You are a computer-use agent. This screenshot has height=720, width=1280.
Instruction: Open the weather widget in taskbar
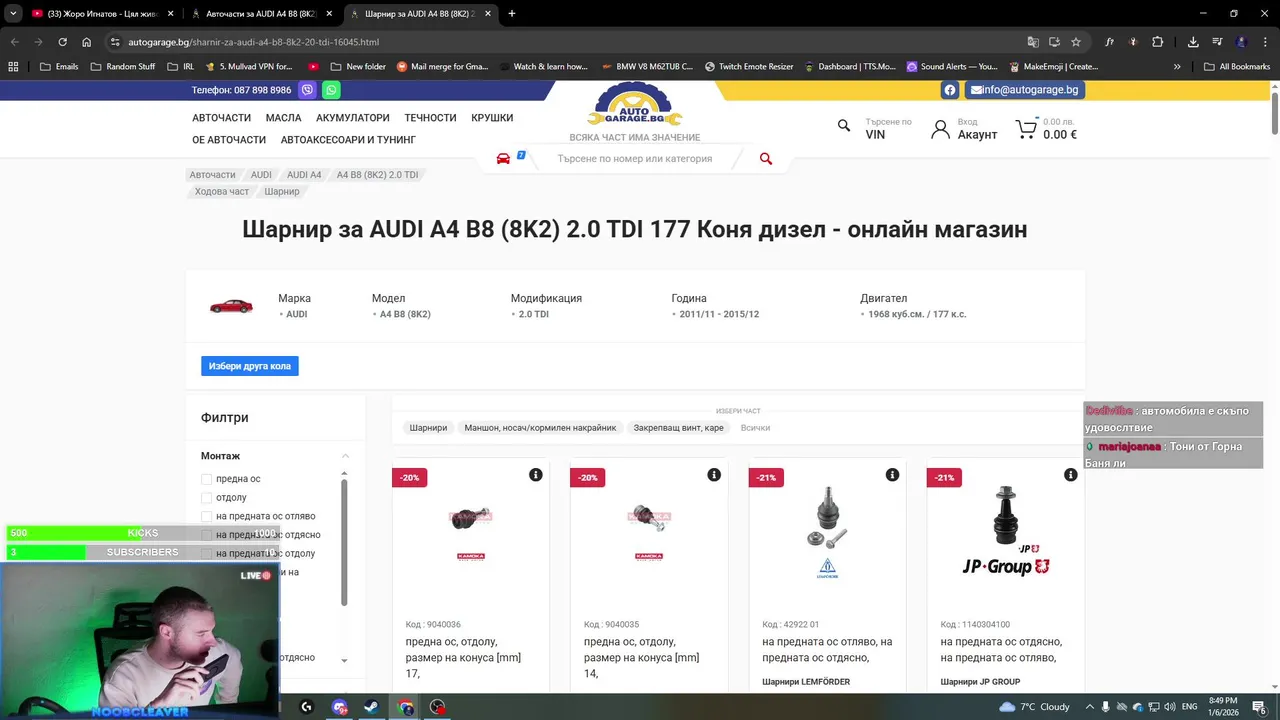click(1034, 707)
